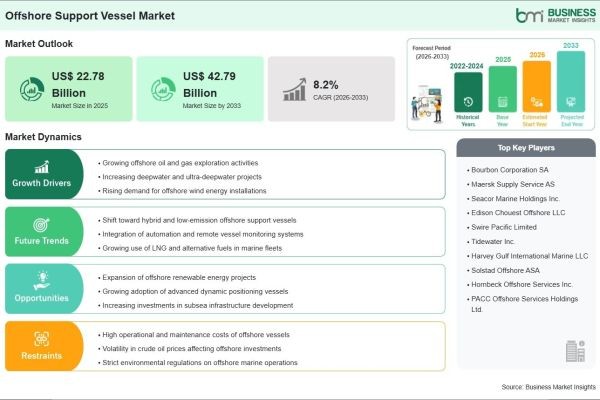Click PACC Offshore Services Holdings Ltd. entry
The image size is (600, 400).
523,304
